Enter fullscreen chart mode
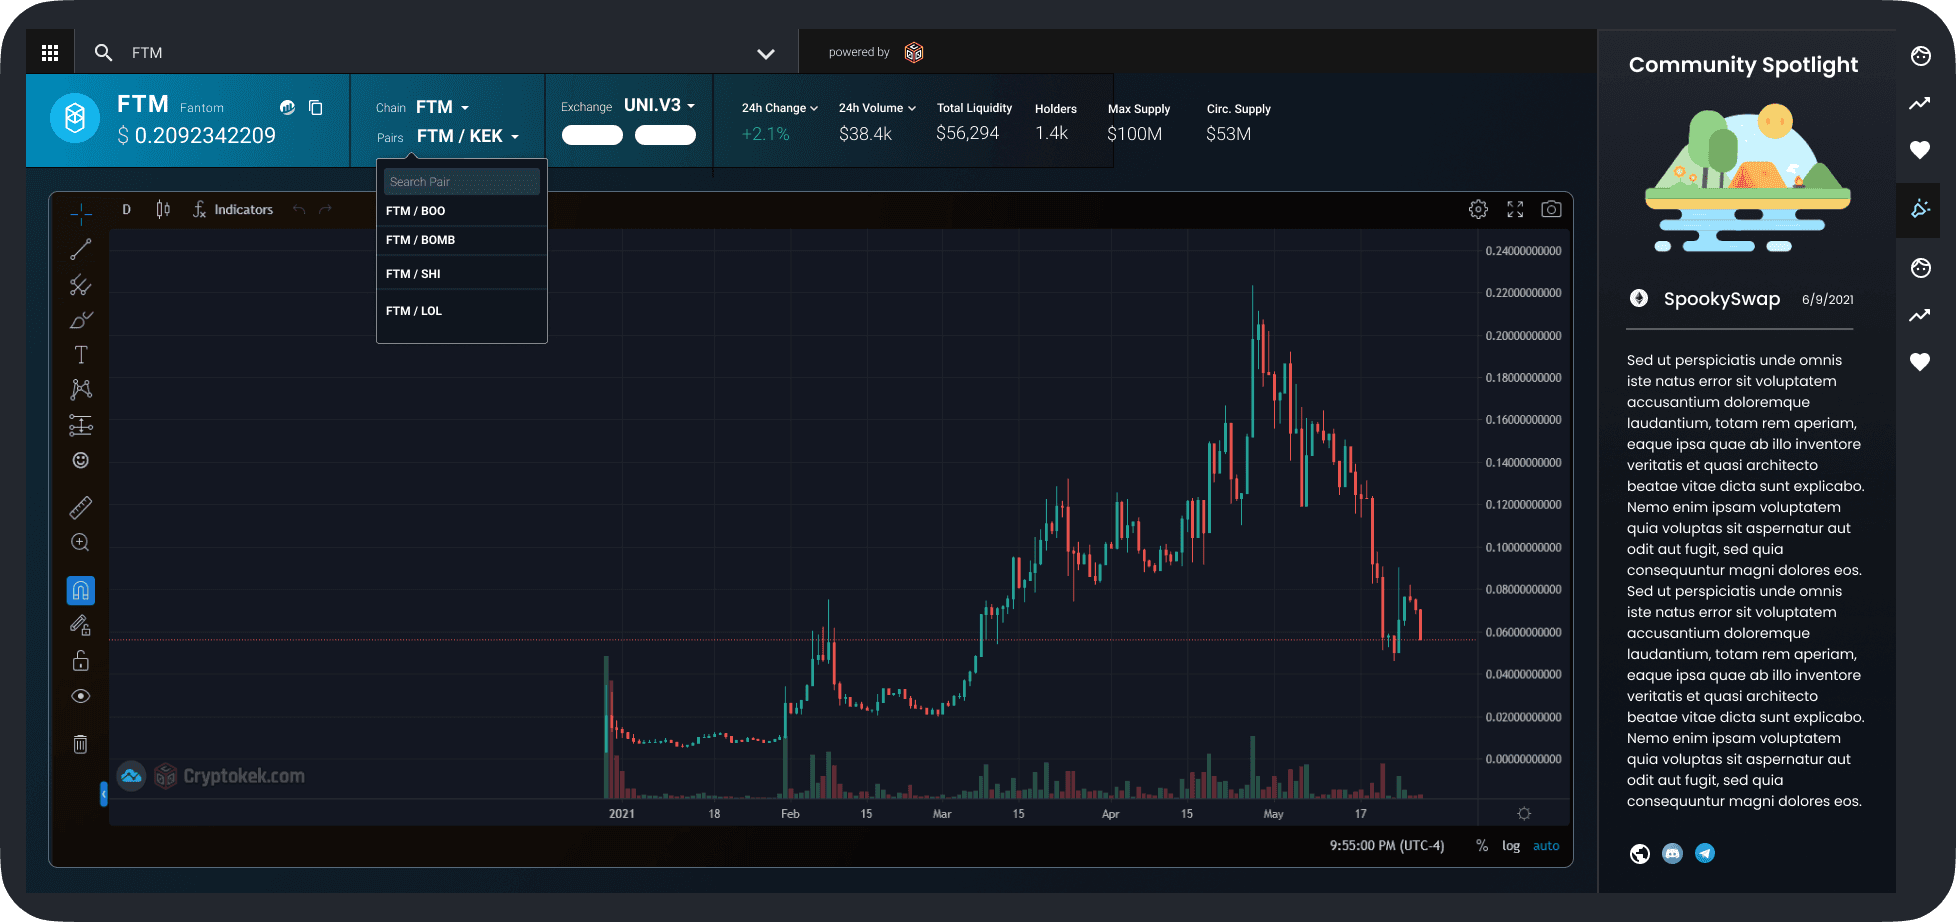This screenshot has height=922, width=1956. coord(1515,209)
